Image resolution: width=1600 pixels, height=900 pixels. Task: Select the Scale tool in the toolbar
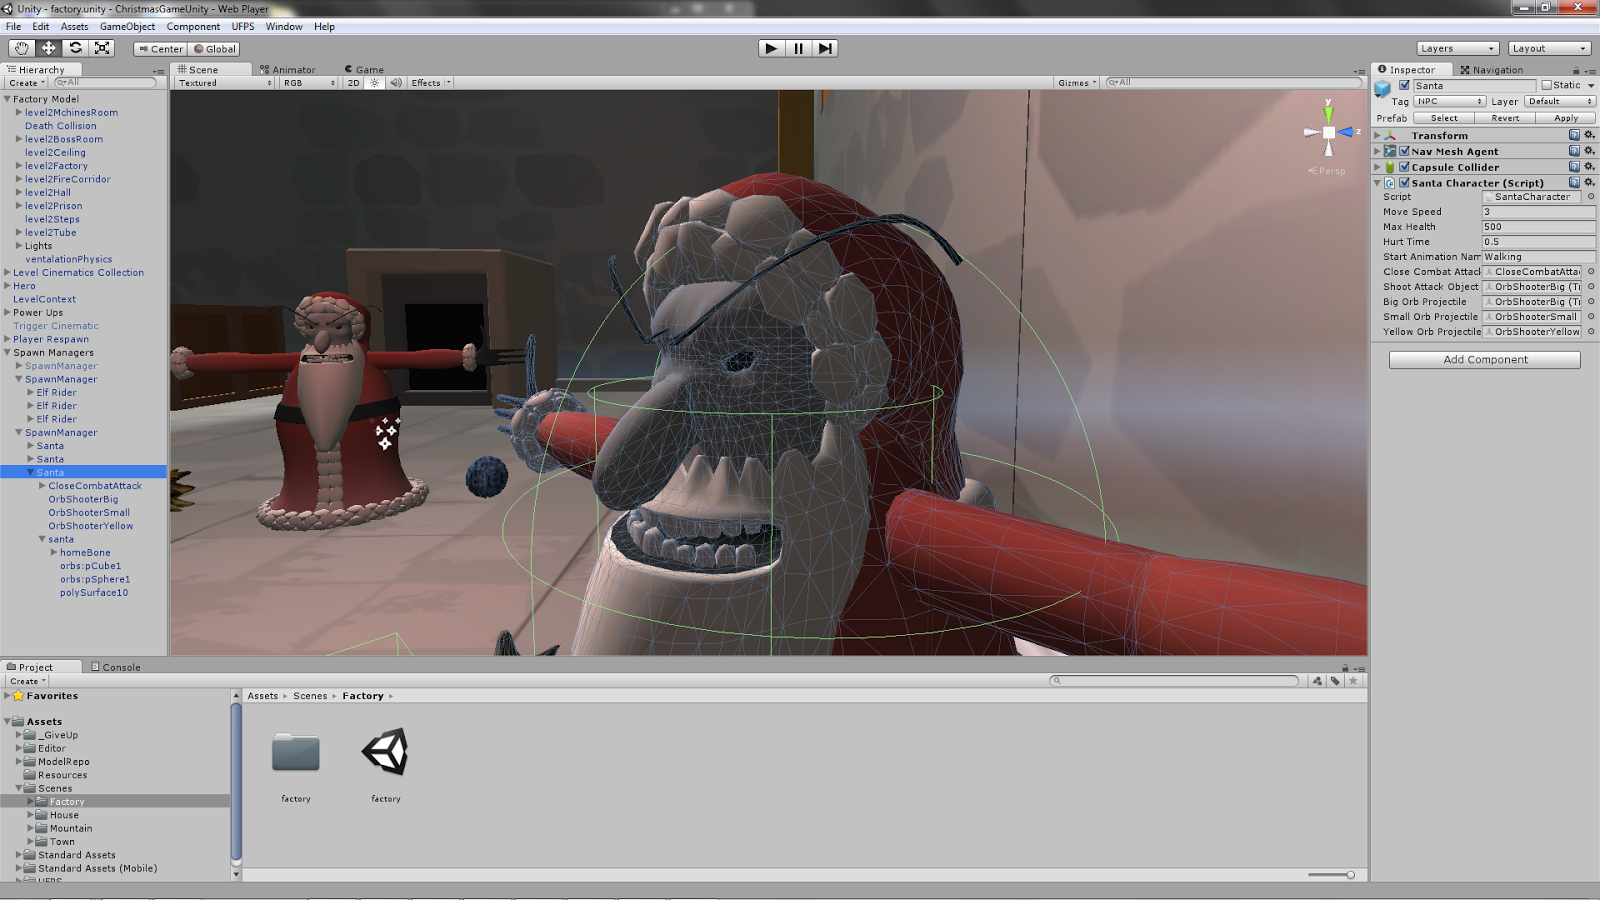(102, 48)
